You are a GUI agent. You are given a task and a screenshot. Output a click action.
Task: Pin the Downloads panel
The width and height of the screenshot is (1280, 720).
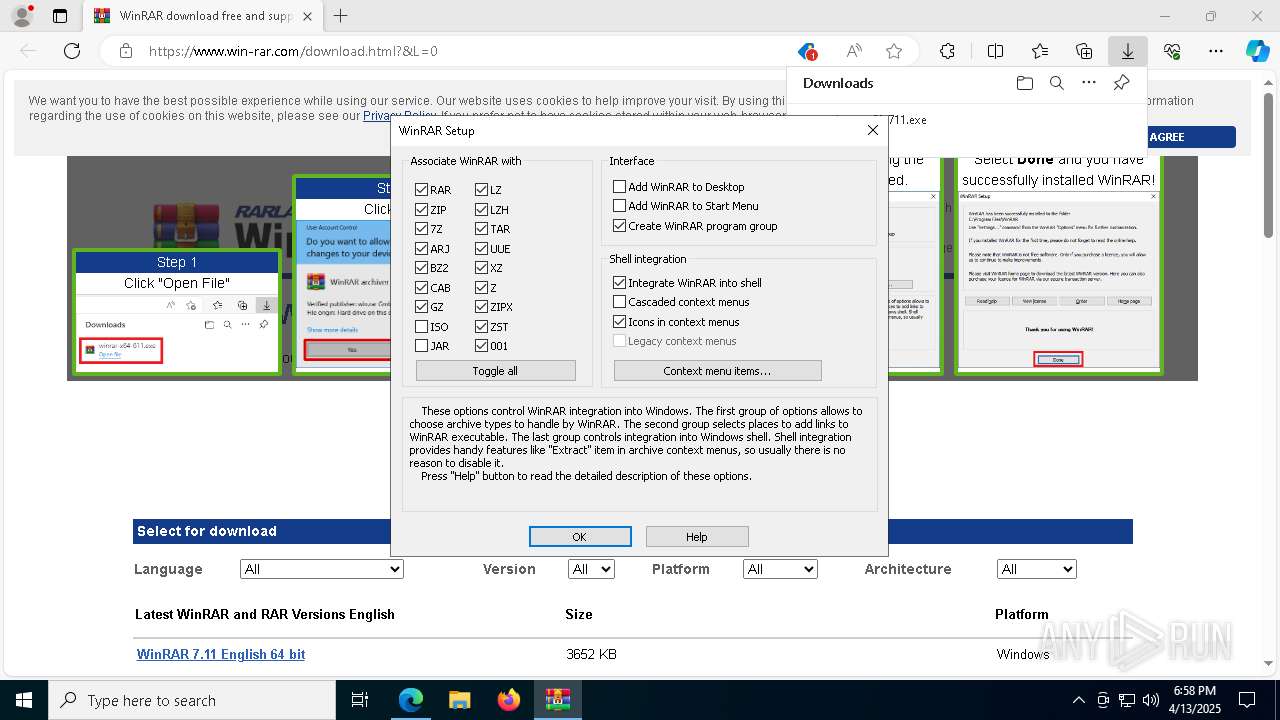(1121, 83)
